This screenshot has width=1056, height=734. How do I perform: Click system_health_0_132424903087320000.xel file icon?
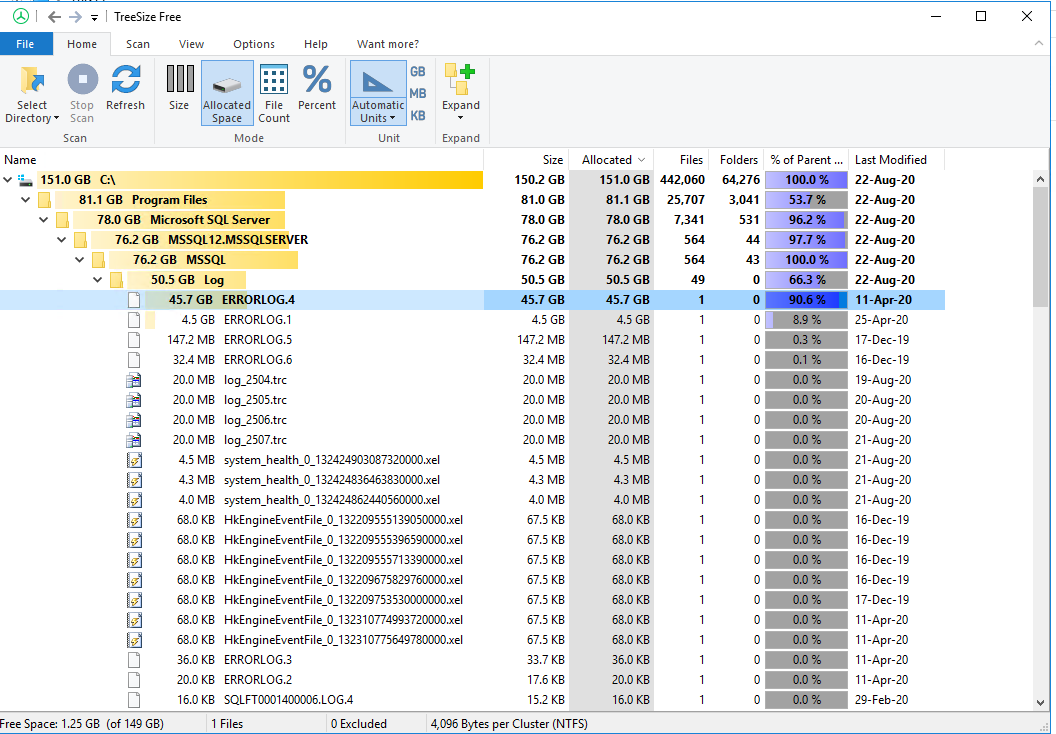(x=135, y=460)
